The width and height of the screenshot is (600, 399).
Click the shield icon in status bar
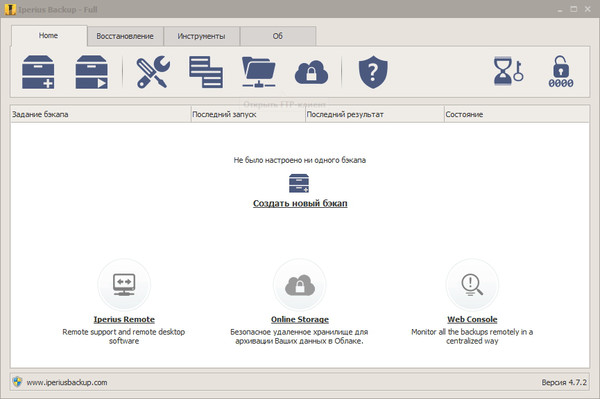point(17,382)
